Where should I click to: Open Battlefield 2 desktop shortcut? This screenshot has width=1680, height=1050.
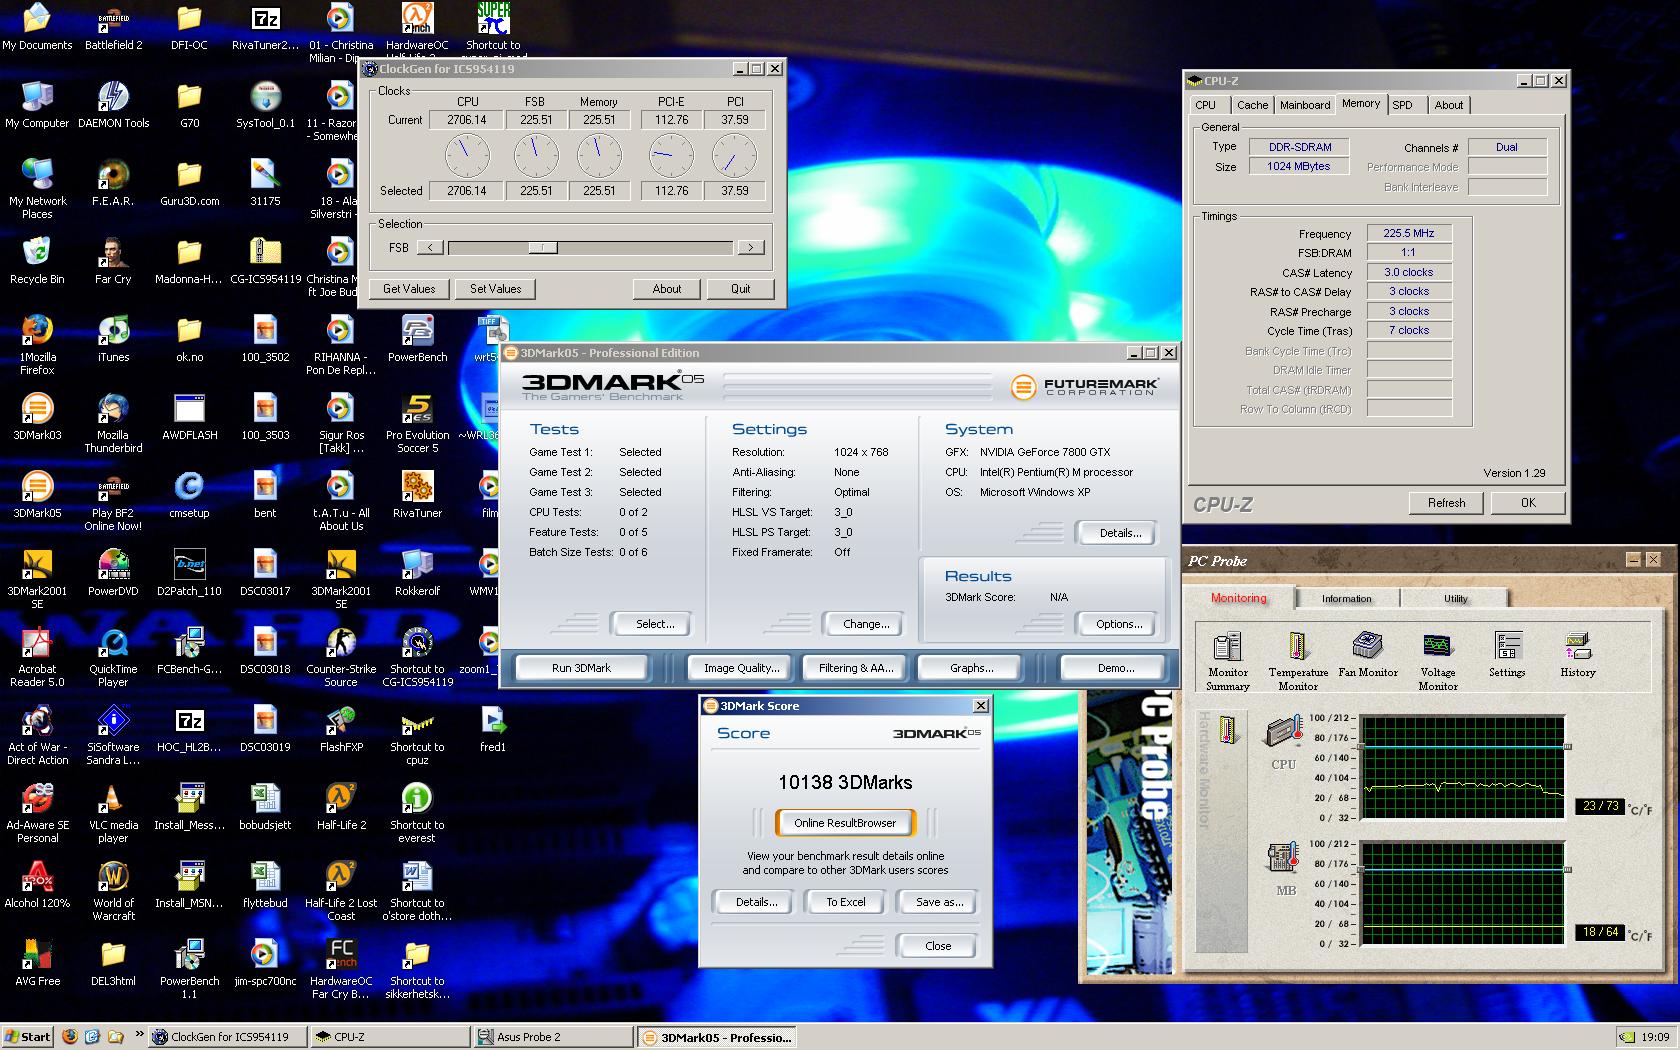tap(113, 27)
